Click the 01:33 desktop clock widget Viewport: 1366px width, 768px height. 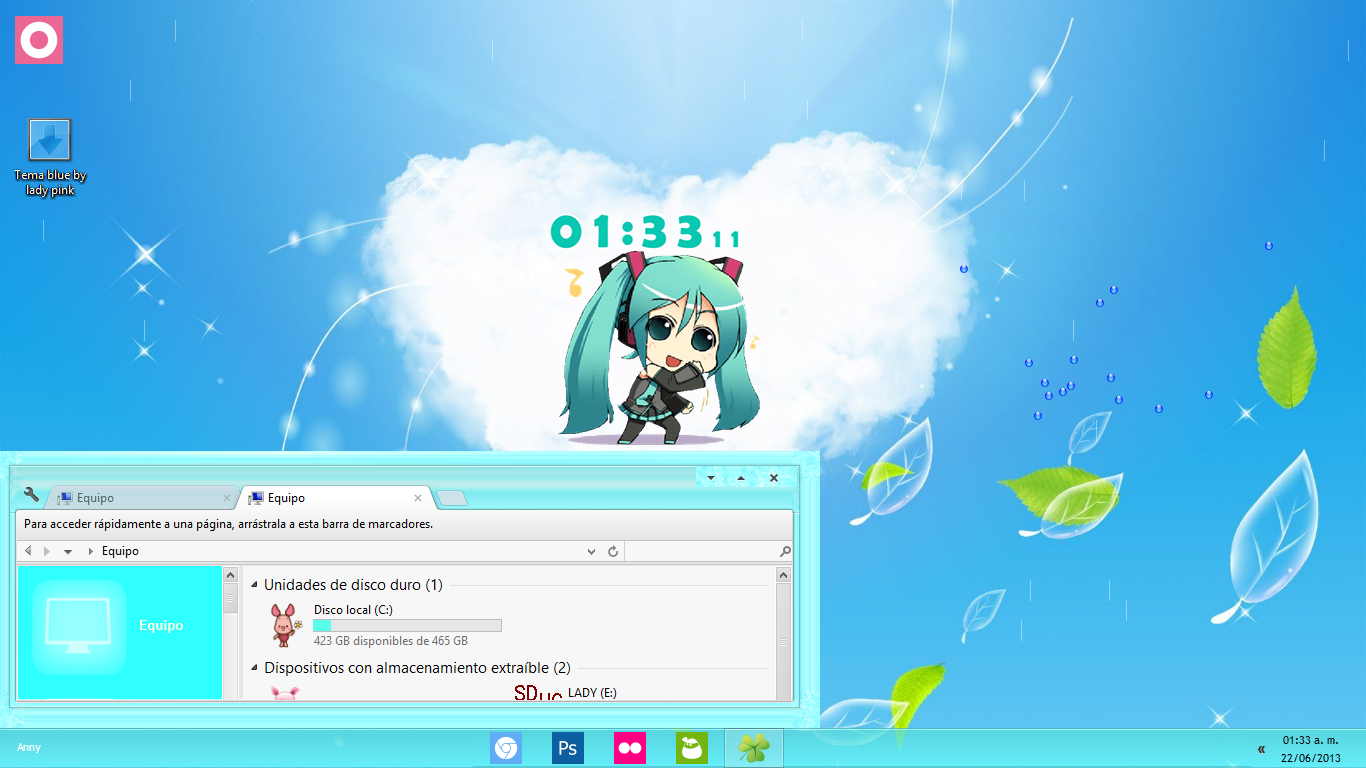click(x=645, y=232)
